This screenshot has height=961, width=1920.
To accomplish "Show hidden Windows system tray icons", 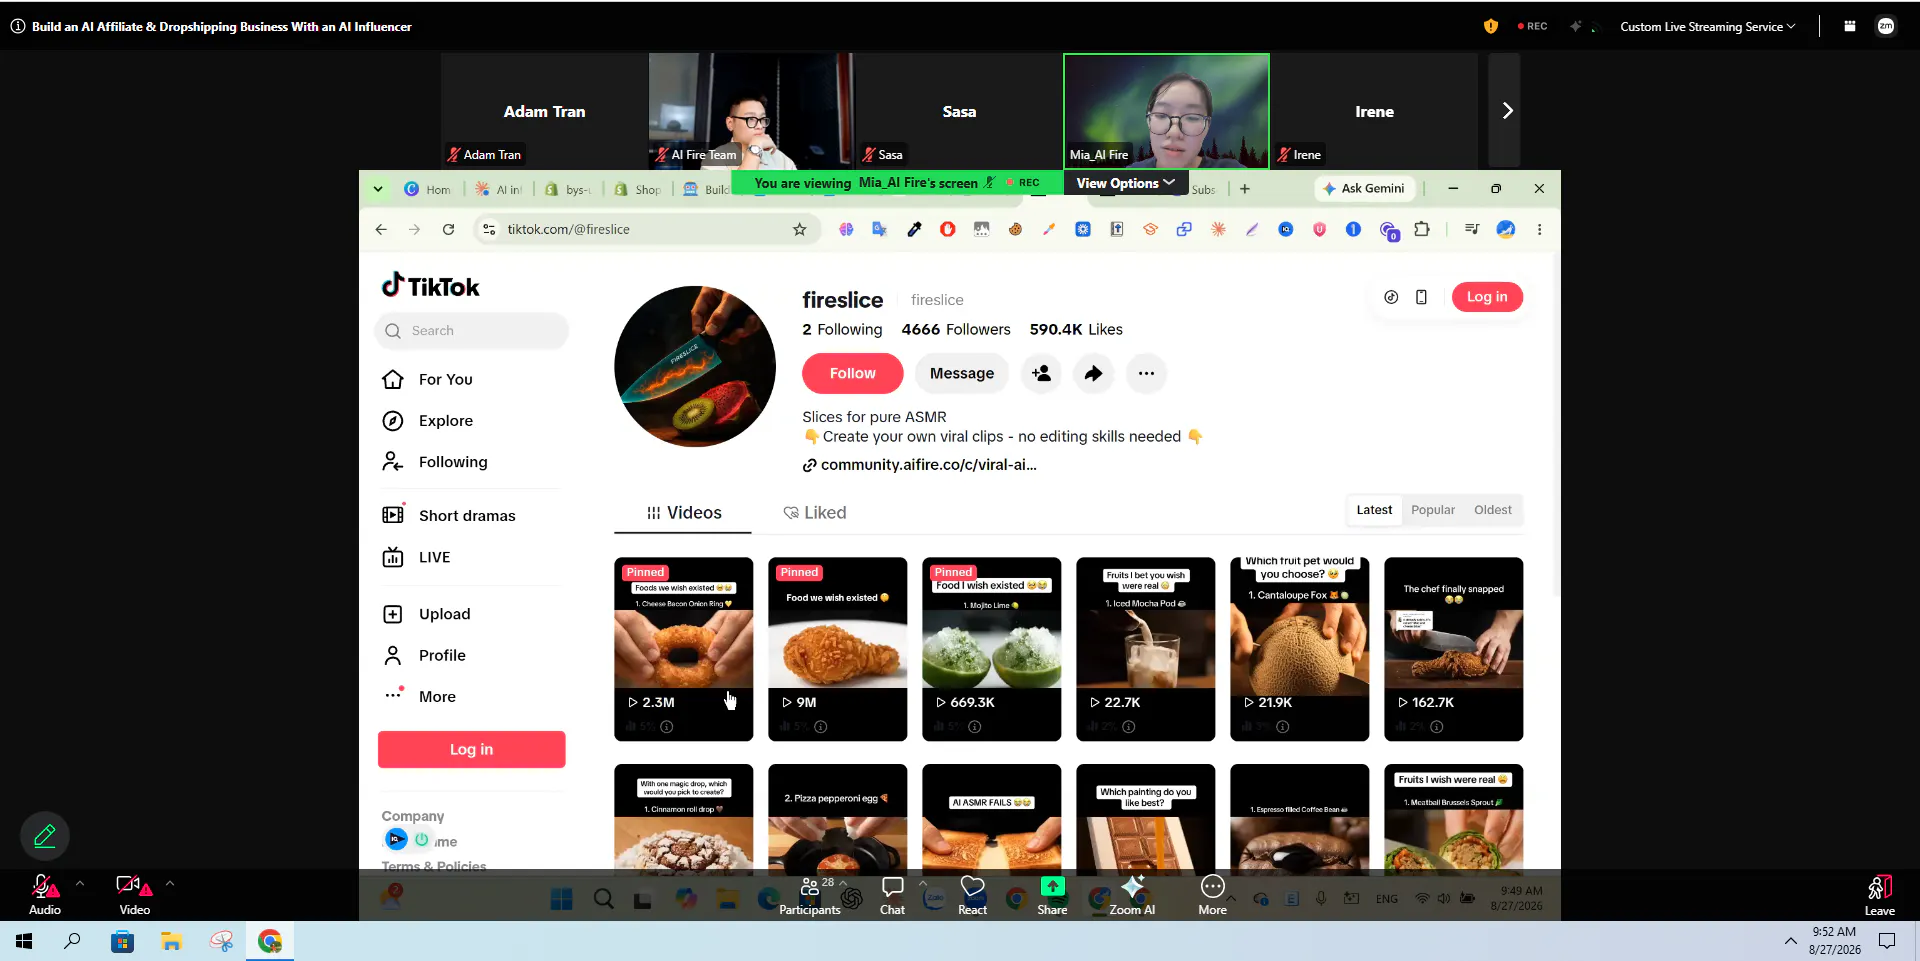I will tap(1790, 941).
